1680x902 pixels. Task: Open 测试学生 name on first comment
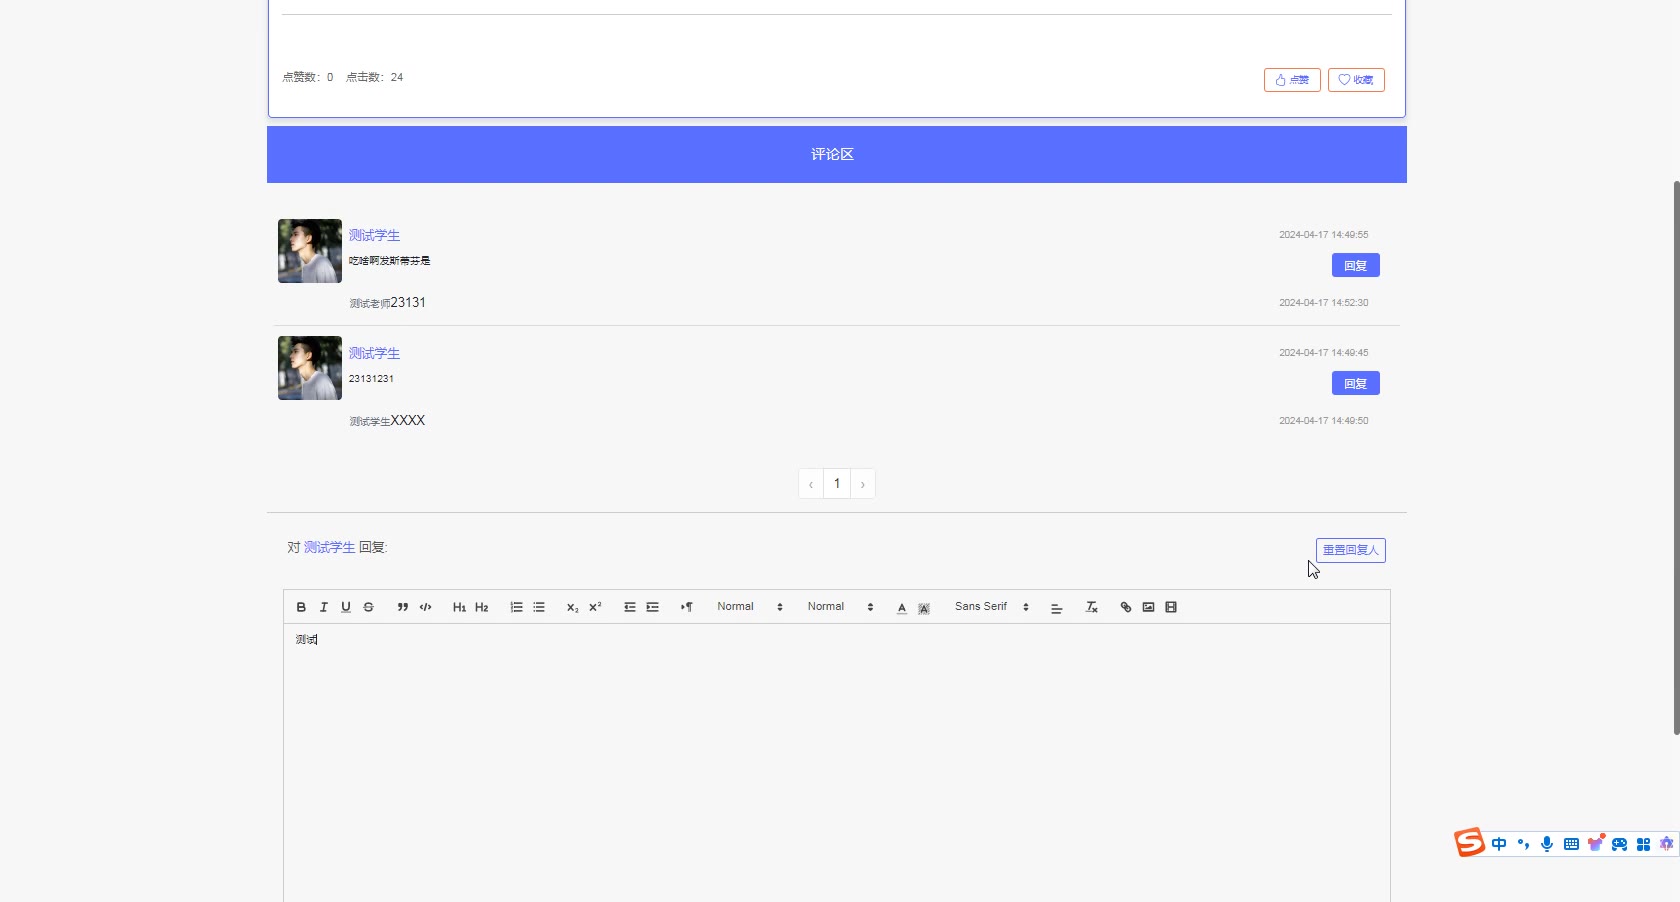374,235
